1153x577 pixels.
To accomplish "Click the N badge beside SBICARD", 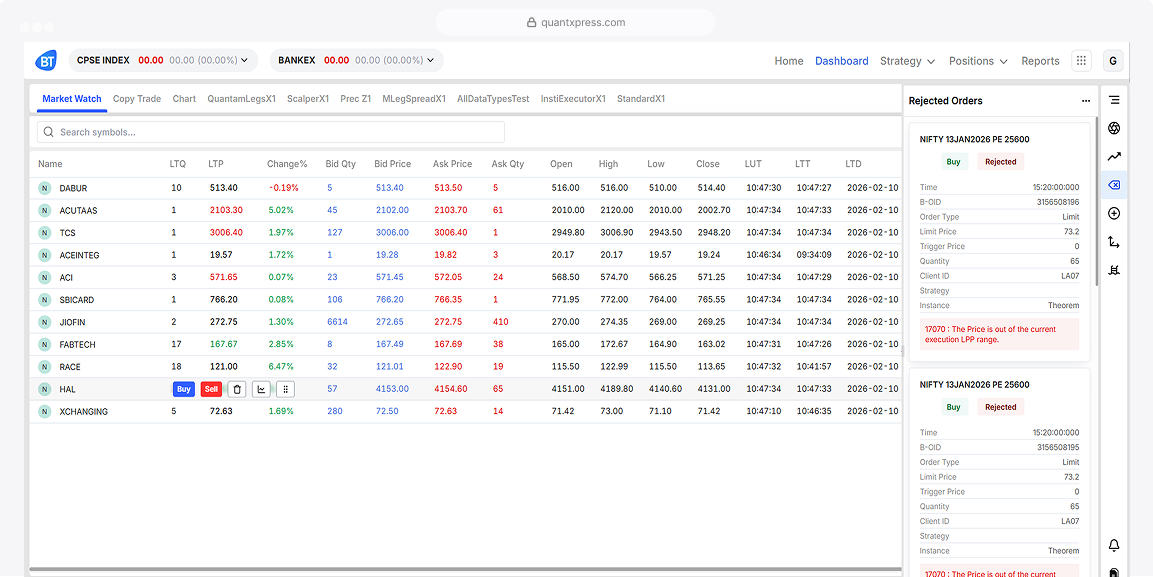I will coord(44,300).
